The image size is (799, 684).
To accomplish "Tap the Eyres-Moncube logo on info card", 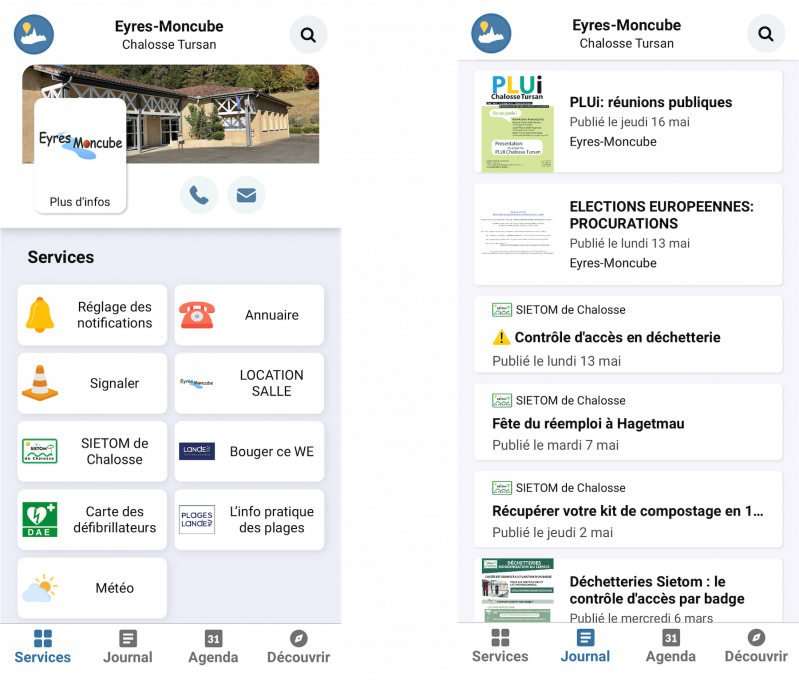I will pyautogui.click(x=81, y=144).
